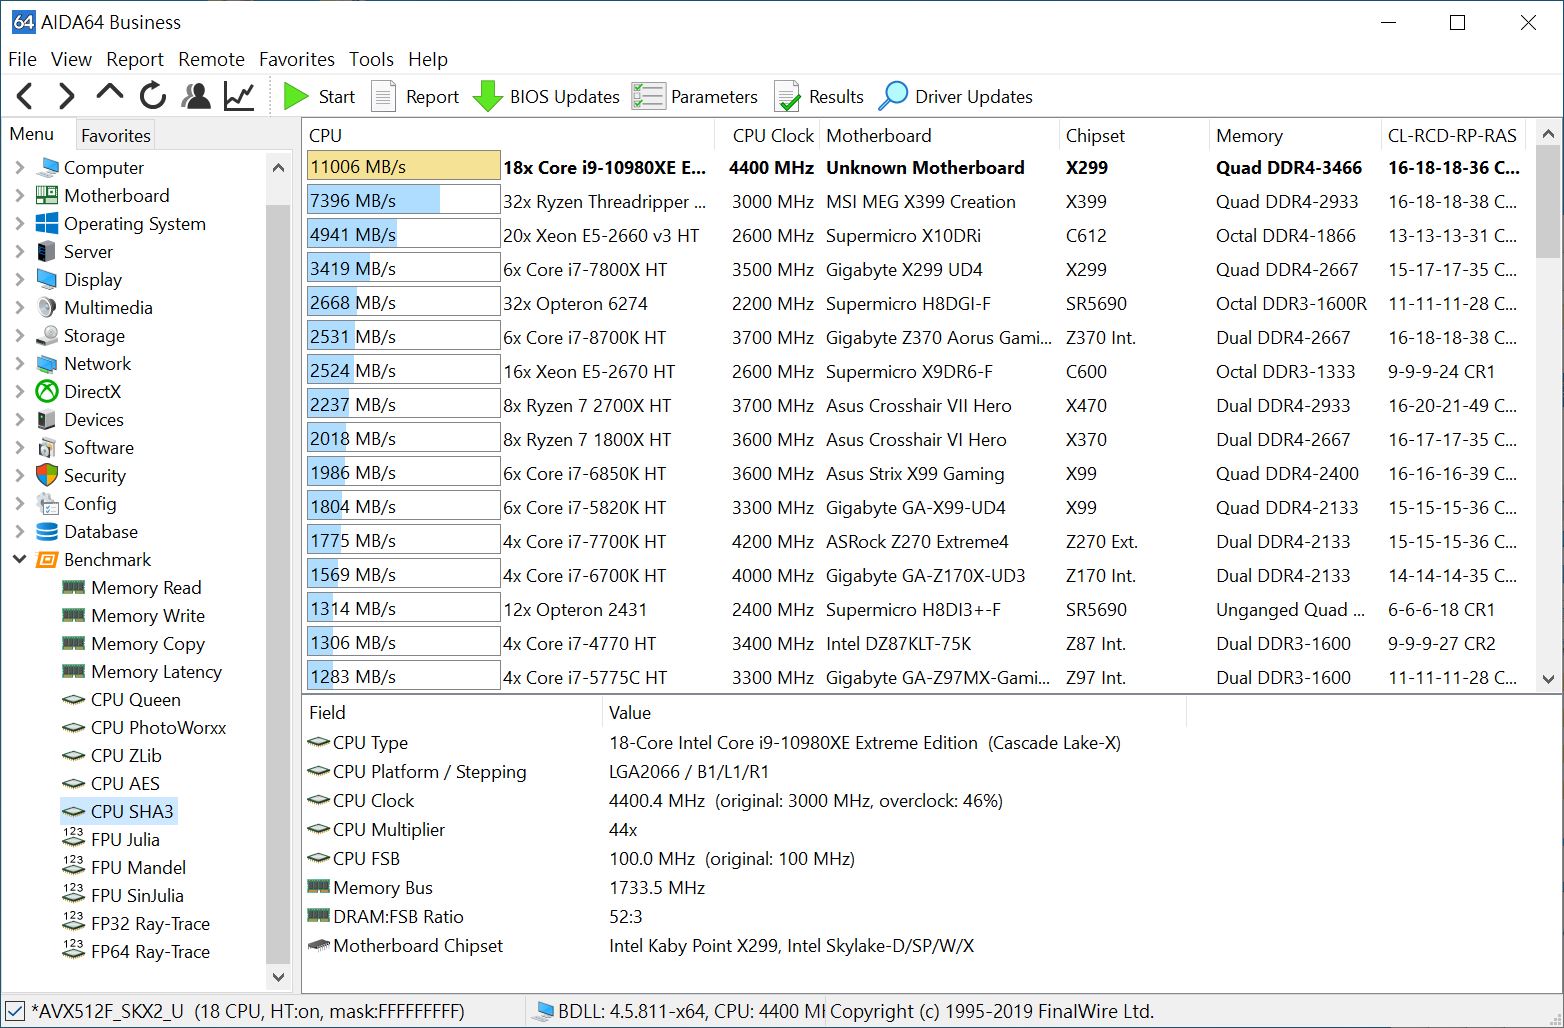Expand the Computer tree node

point(19,168)
